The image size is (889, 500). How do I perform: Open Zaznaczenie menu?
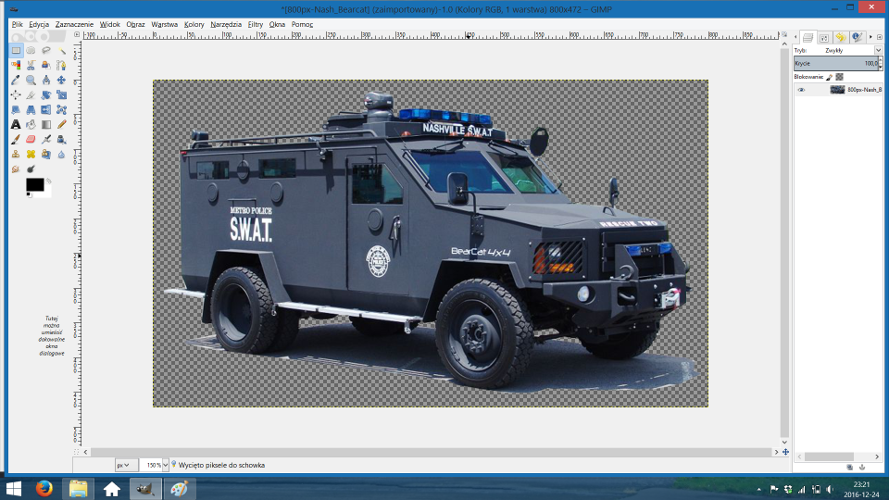74,24
